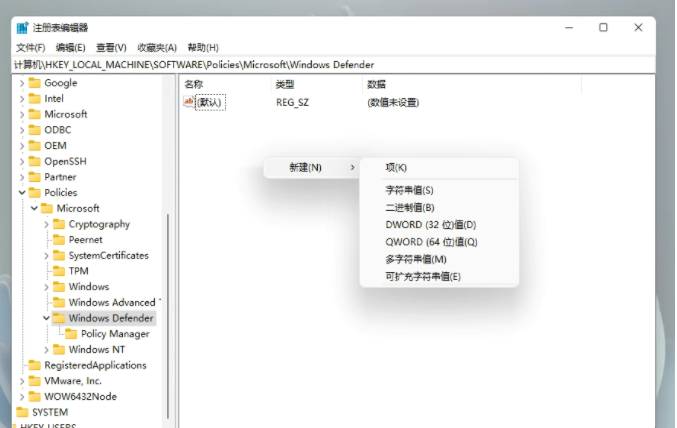Collapse the Windows Defender key

click(46, 318)
